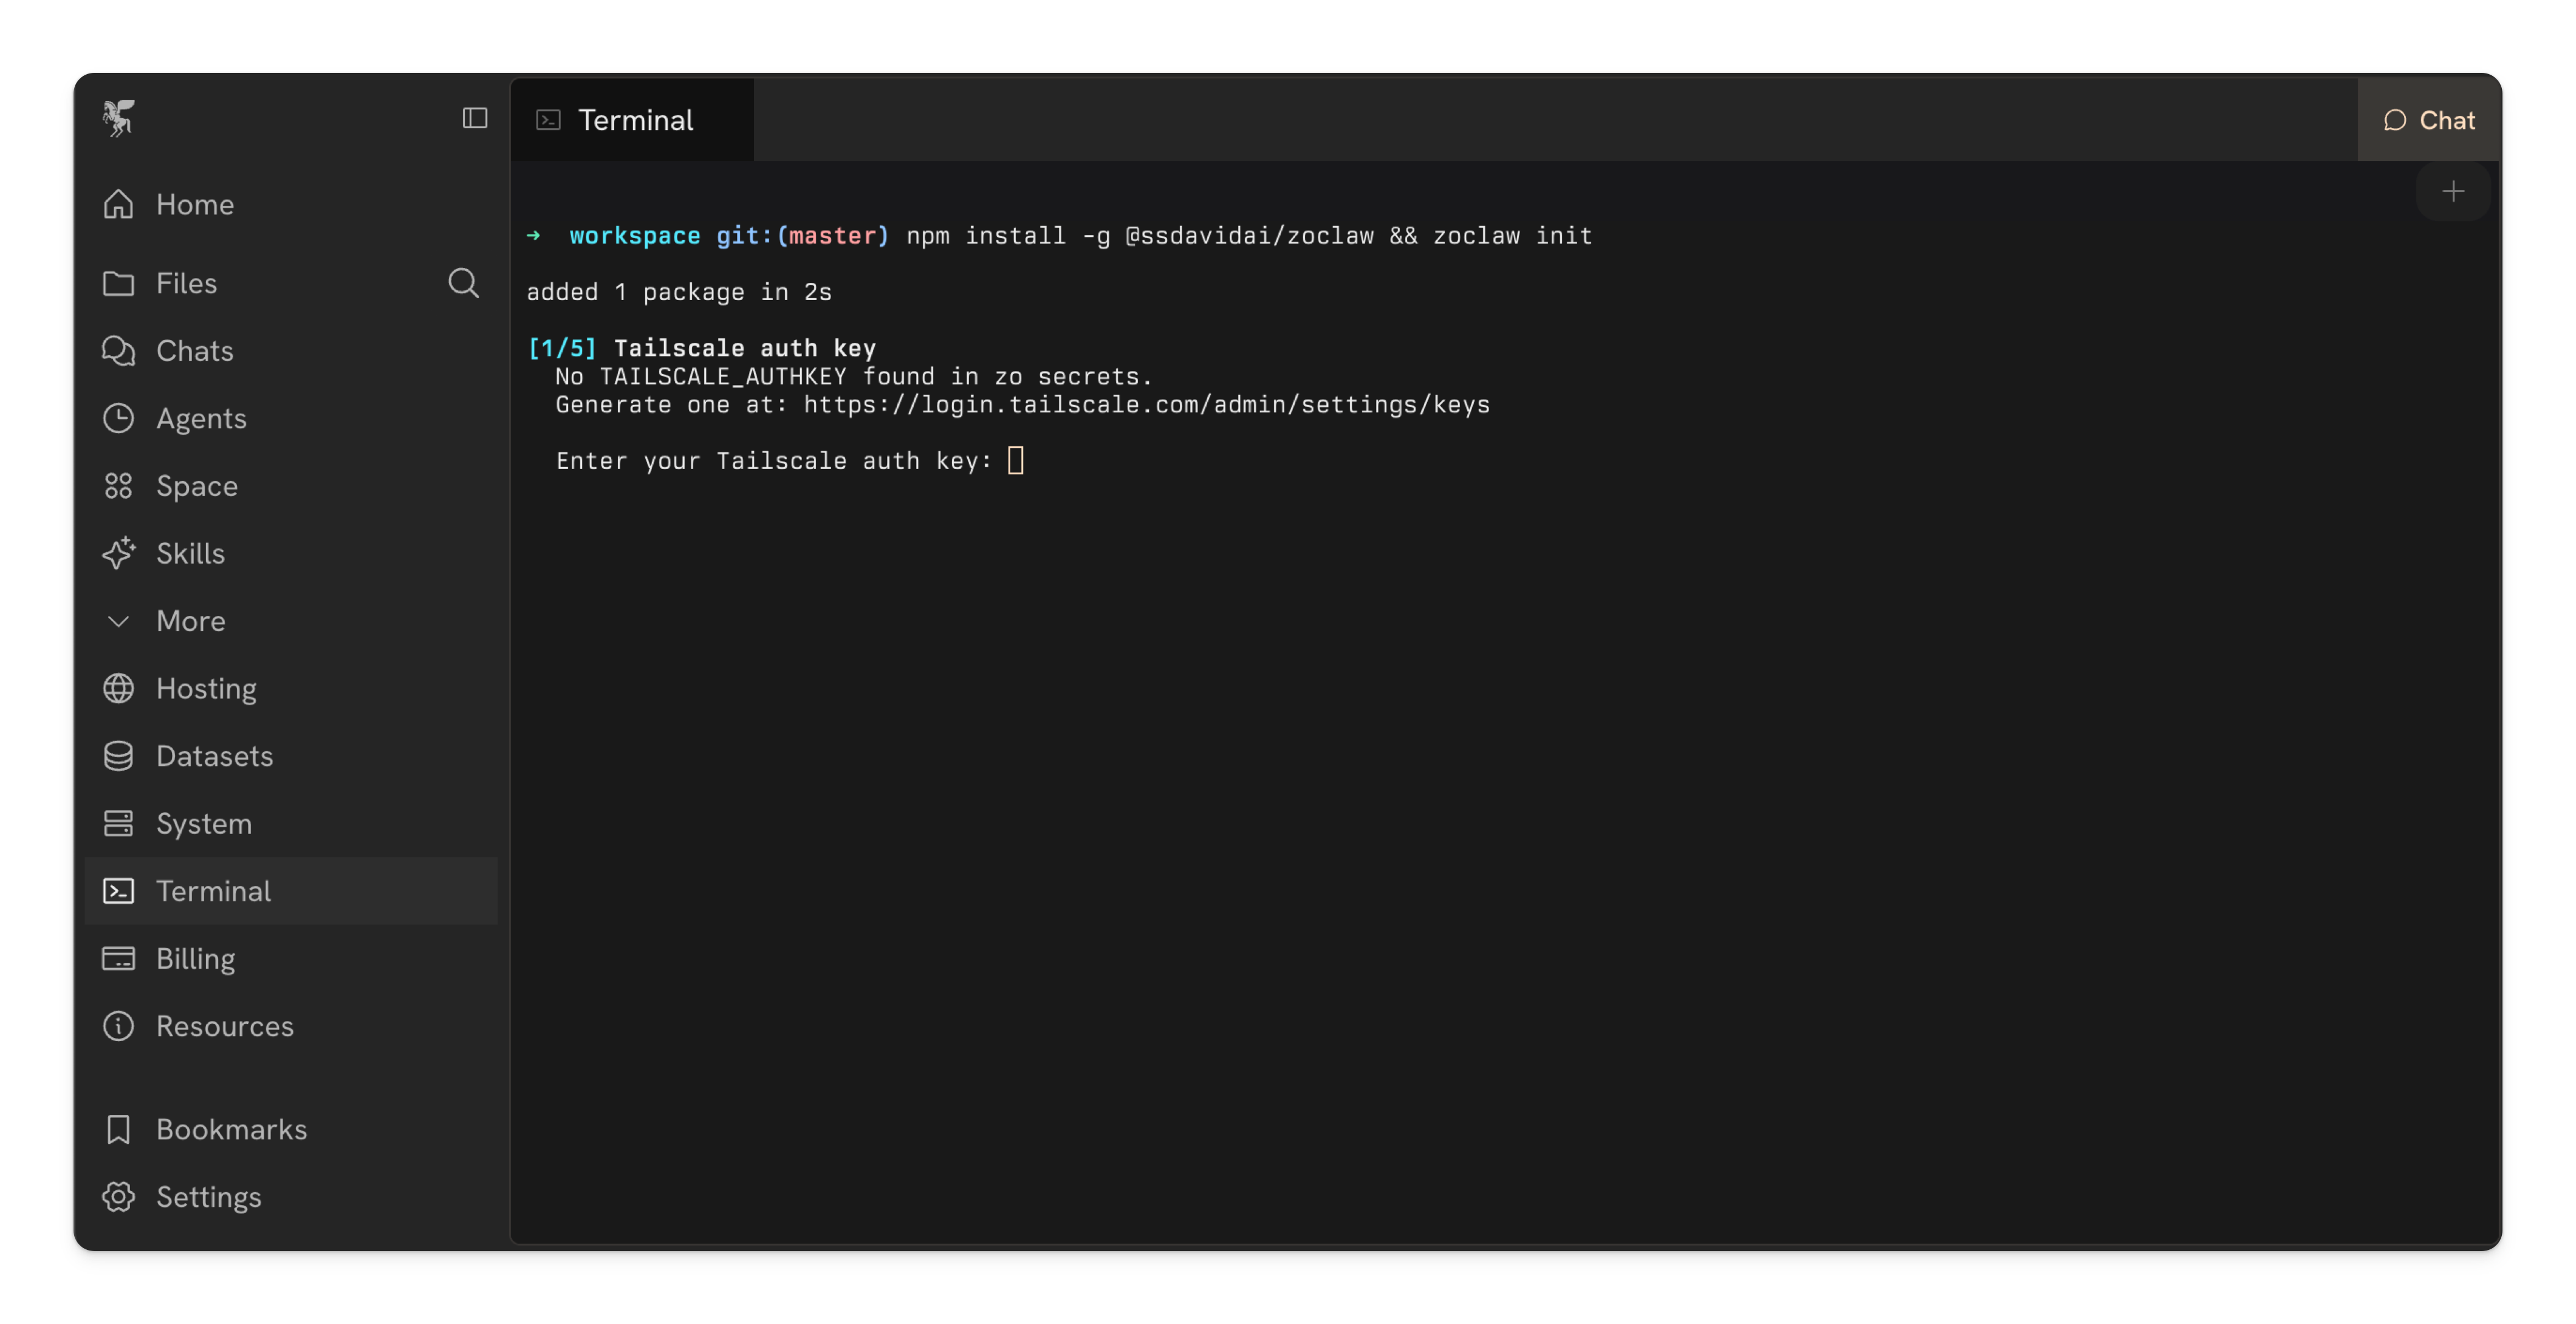
Task: Toggle the sidebar collapse icon
Action: click(x=475, y=118)
